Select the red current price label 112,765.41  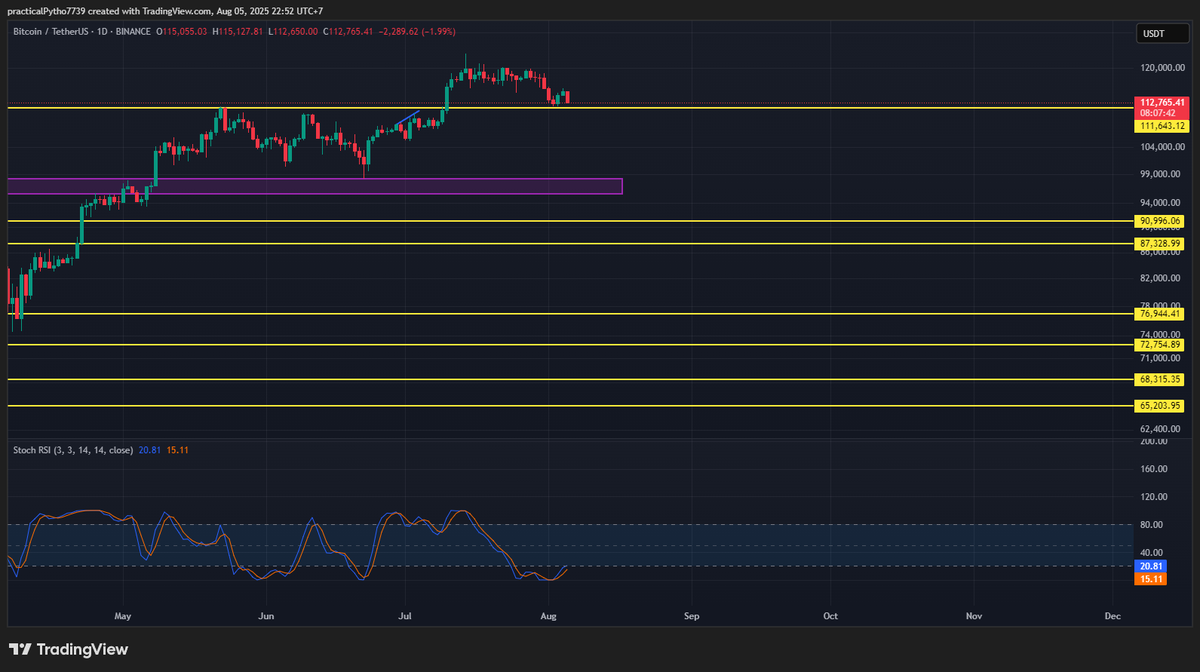pyautogui.click(x=1161, y=102)
